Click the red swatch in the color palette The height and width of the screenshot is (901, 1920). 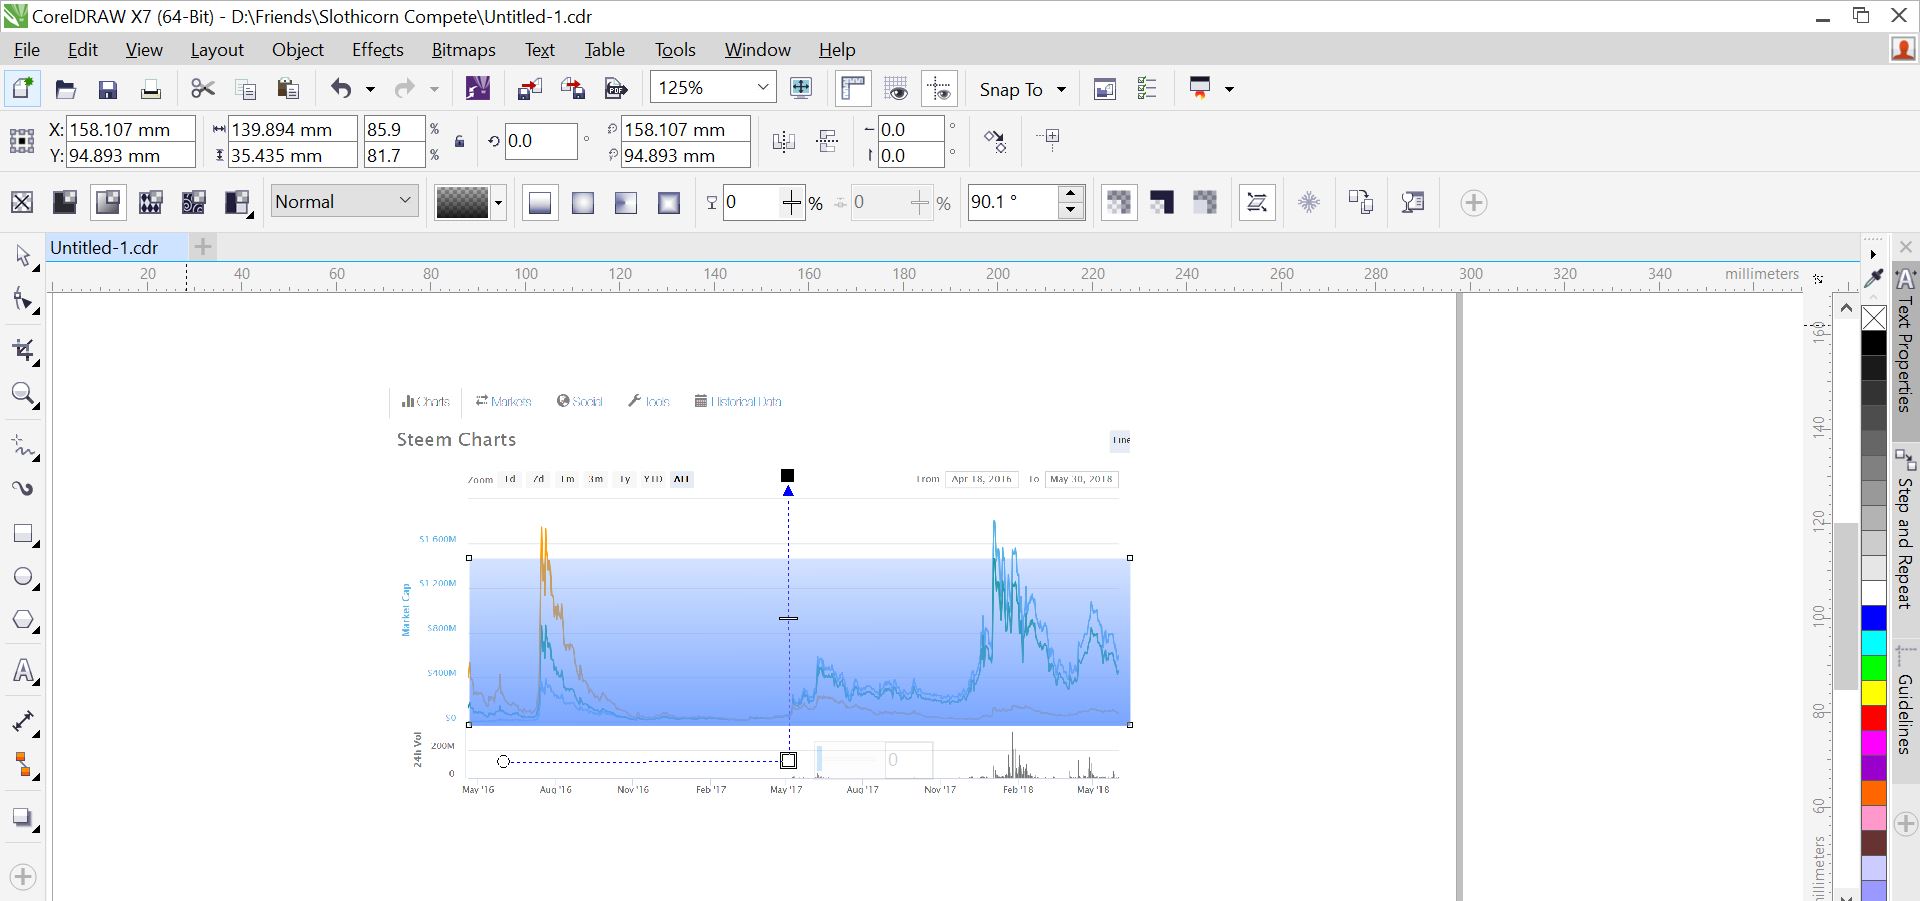click(x=1874, y=718)
